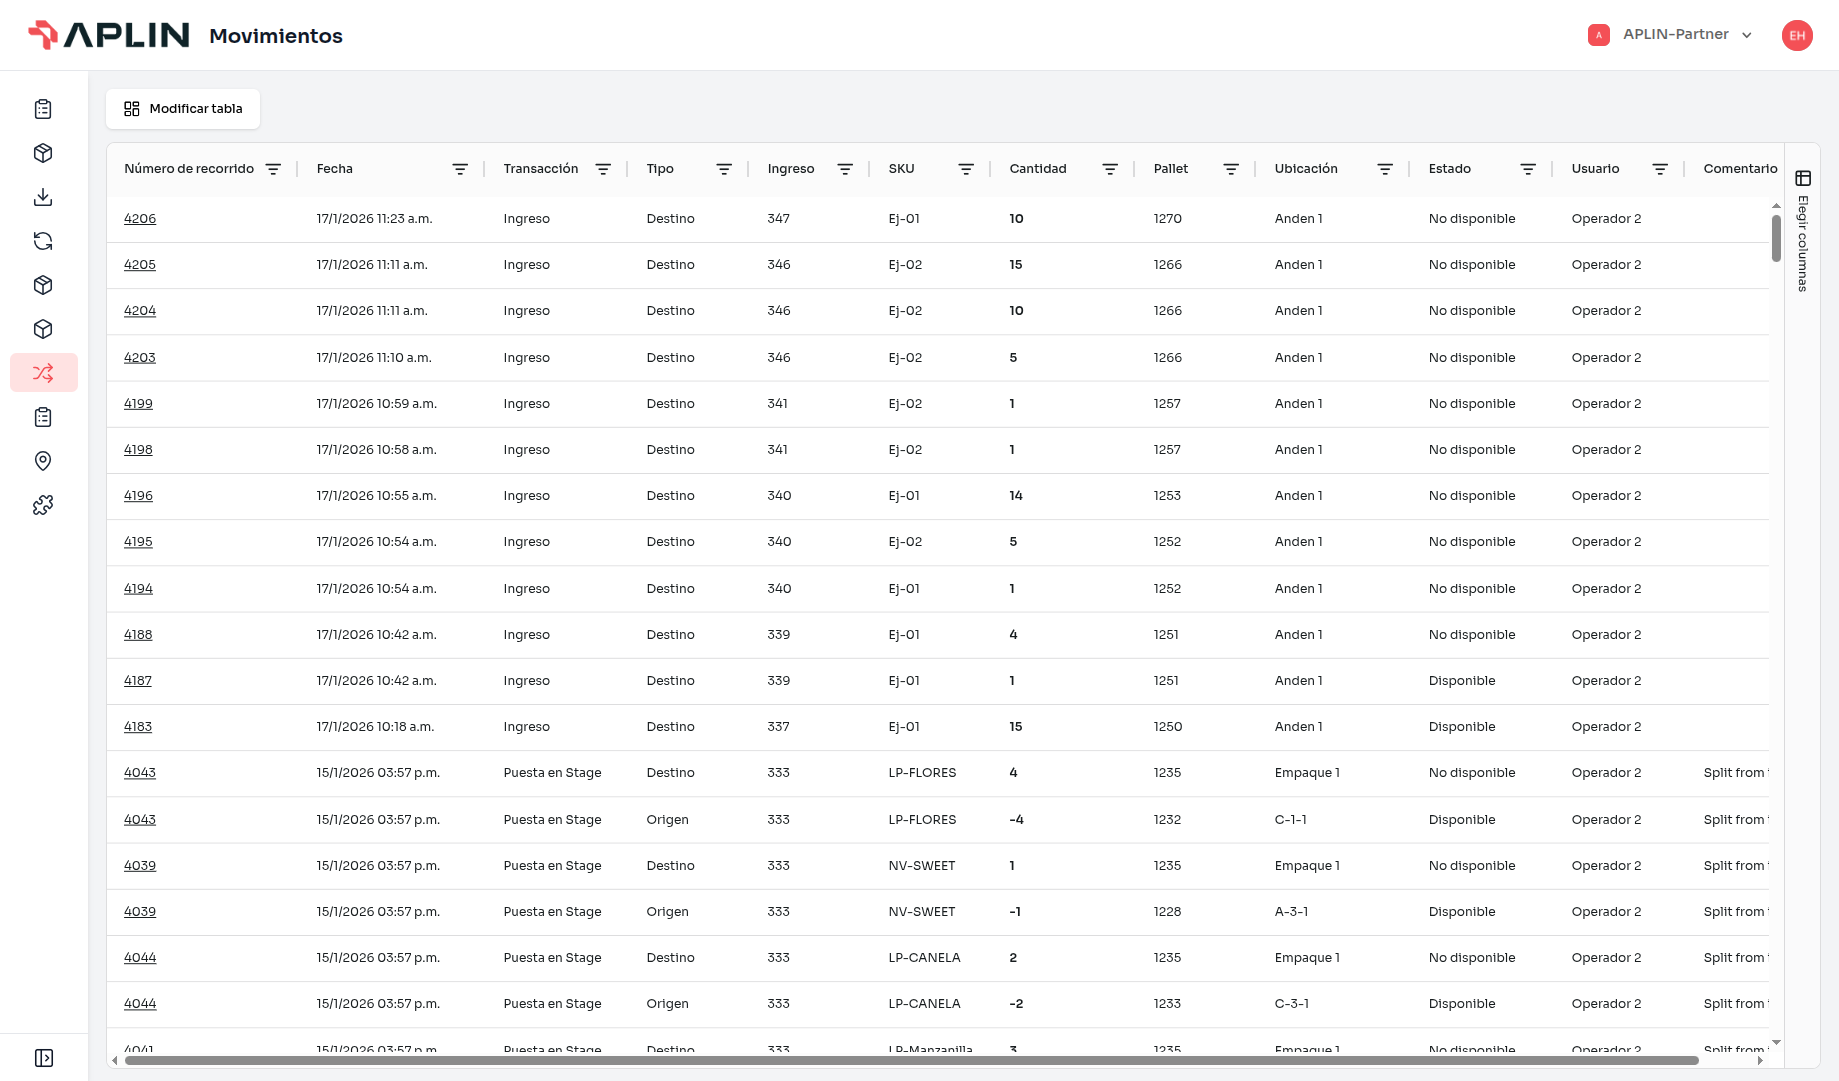Select the shuffle Movimientos sidebar icon
This screenshot has width=1839, height=1081.
point(43,373)
